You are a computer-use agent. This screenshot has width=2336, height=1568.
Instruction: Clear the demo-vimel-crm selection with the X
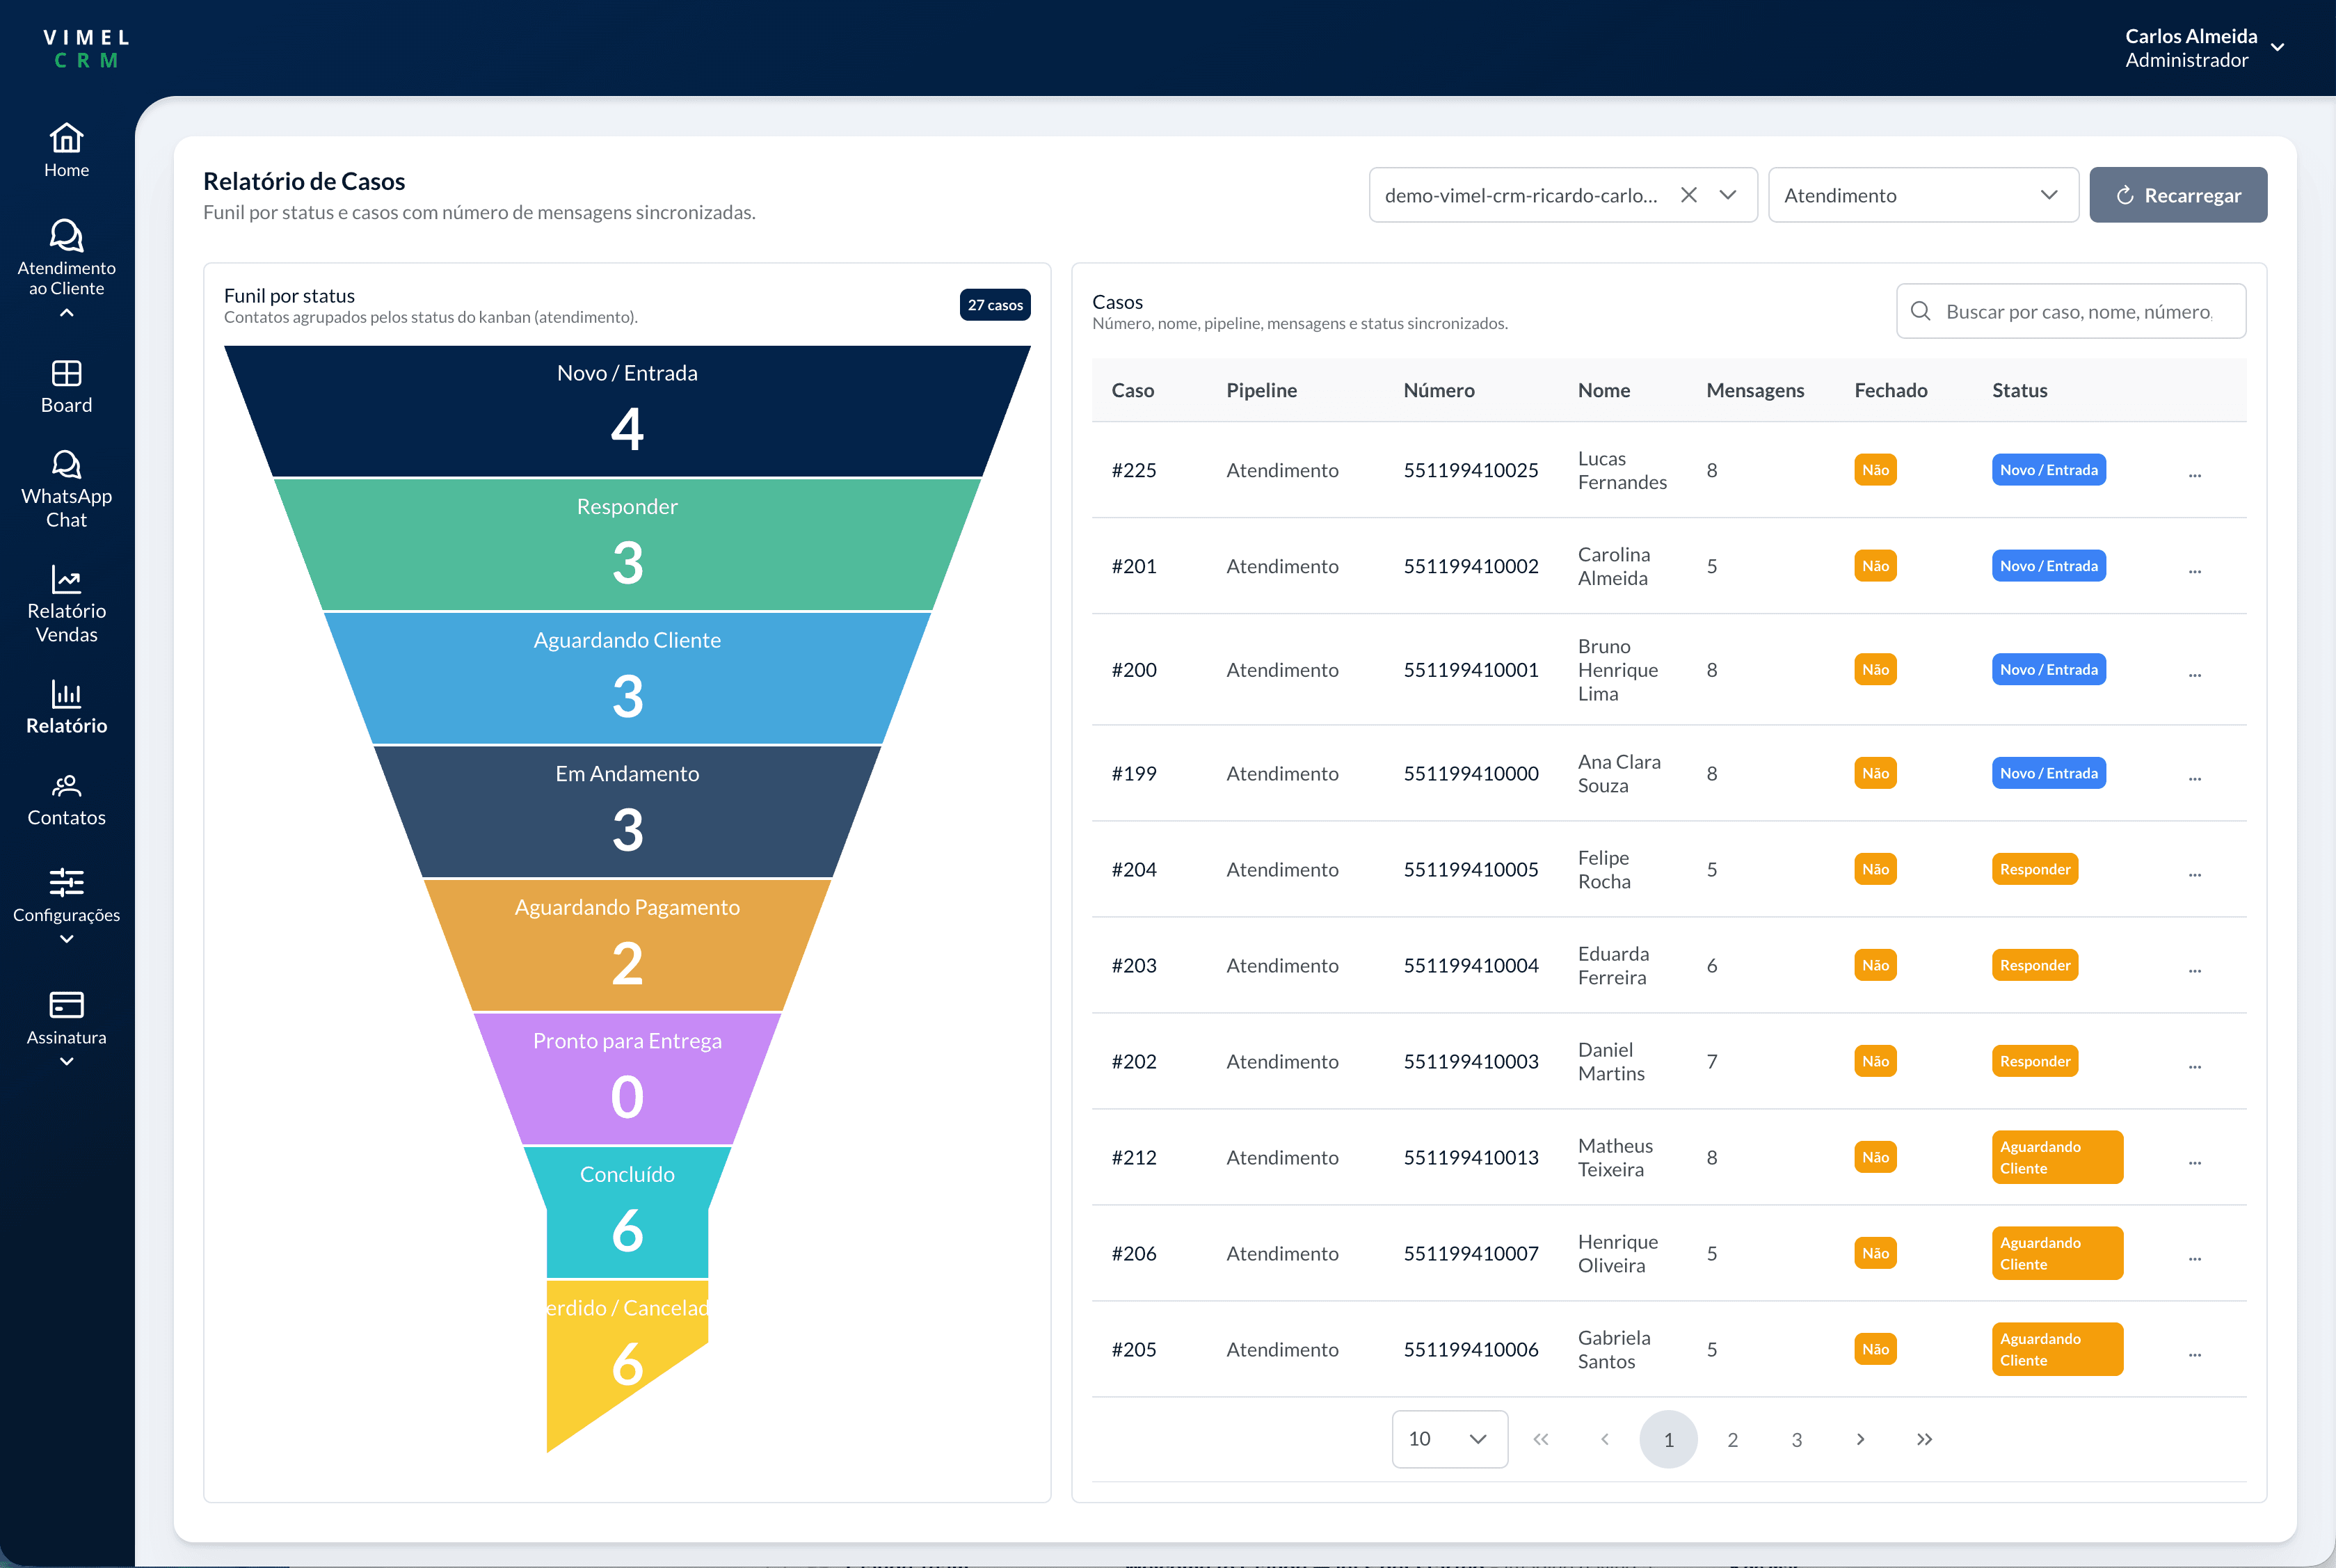(x=1688, y=195)
